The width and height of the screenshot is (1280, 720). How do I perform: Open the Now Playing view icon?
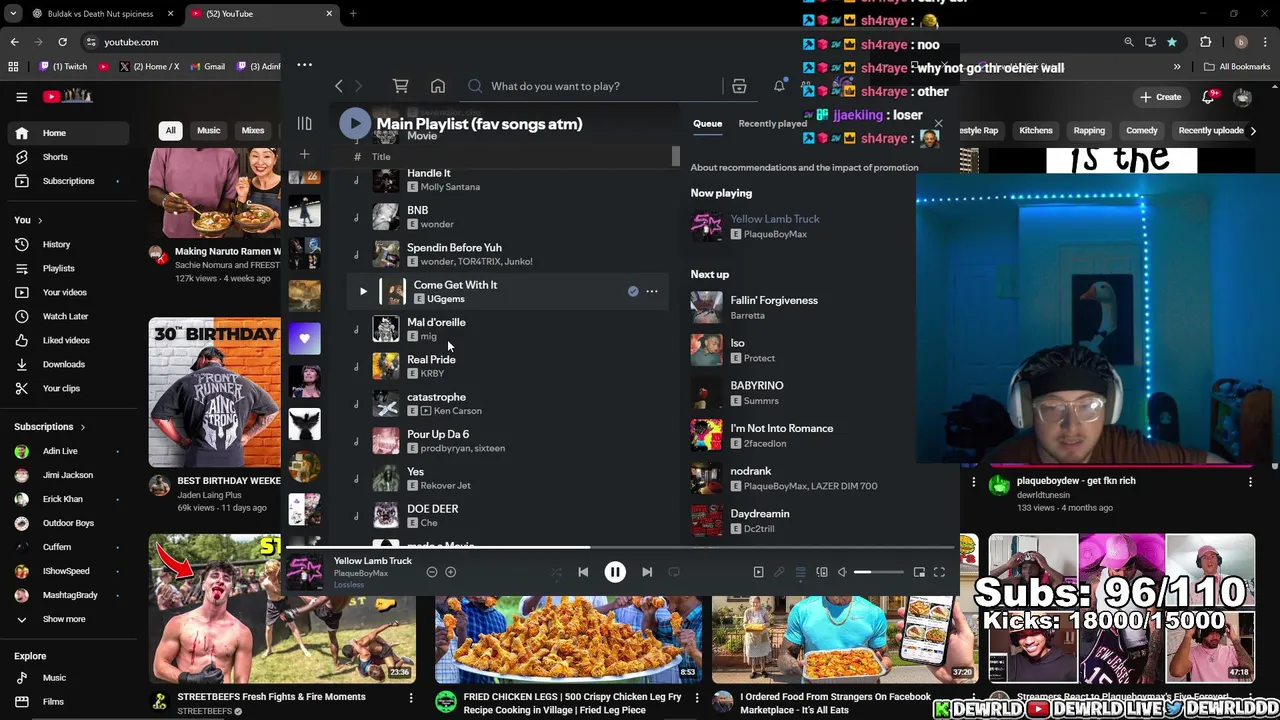[758, 572]
